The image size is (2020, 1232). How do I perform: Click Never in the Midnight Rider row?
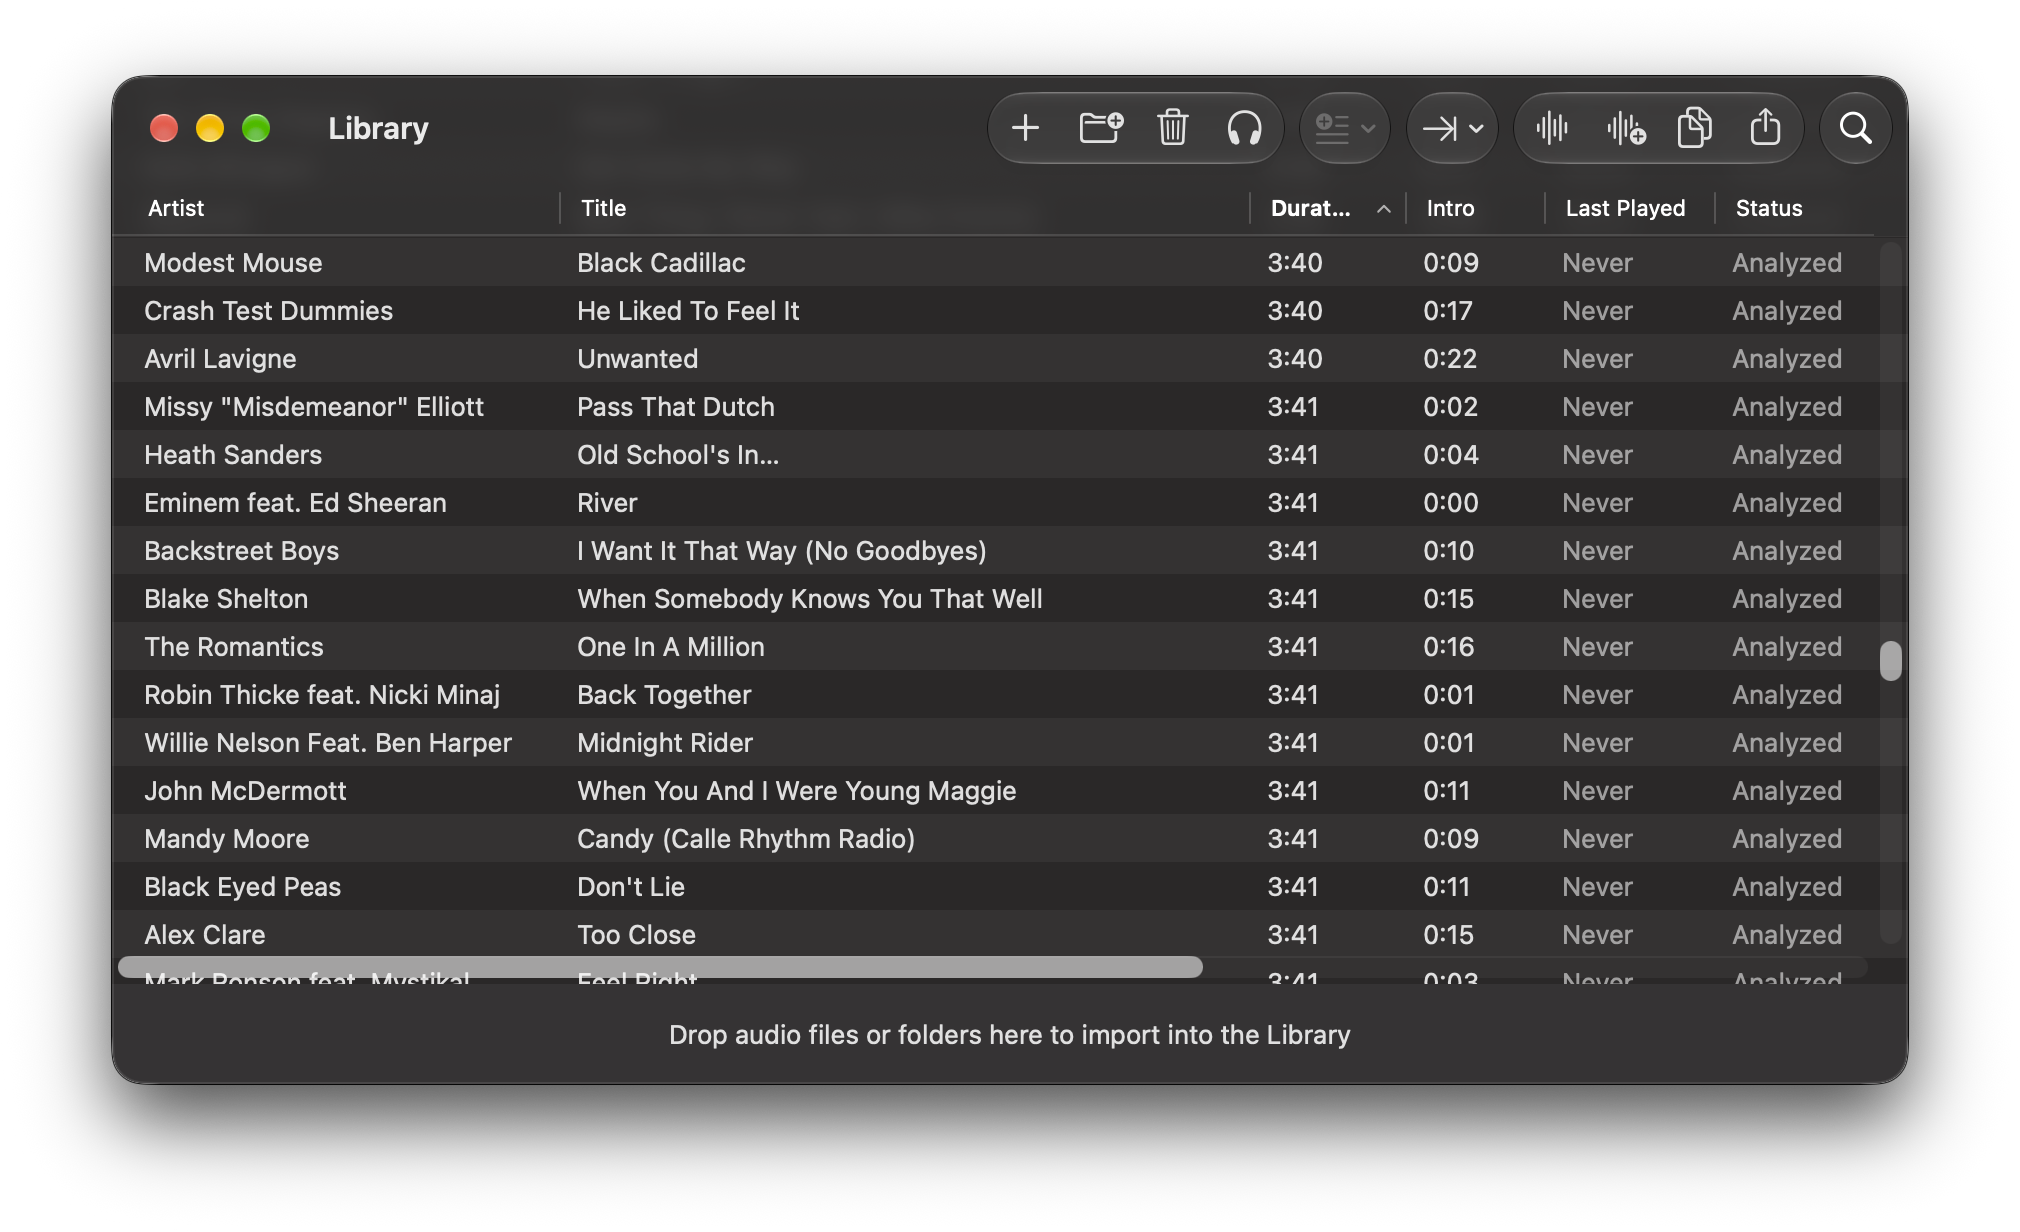(1597, 742)
